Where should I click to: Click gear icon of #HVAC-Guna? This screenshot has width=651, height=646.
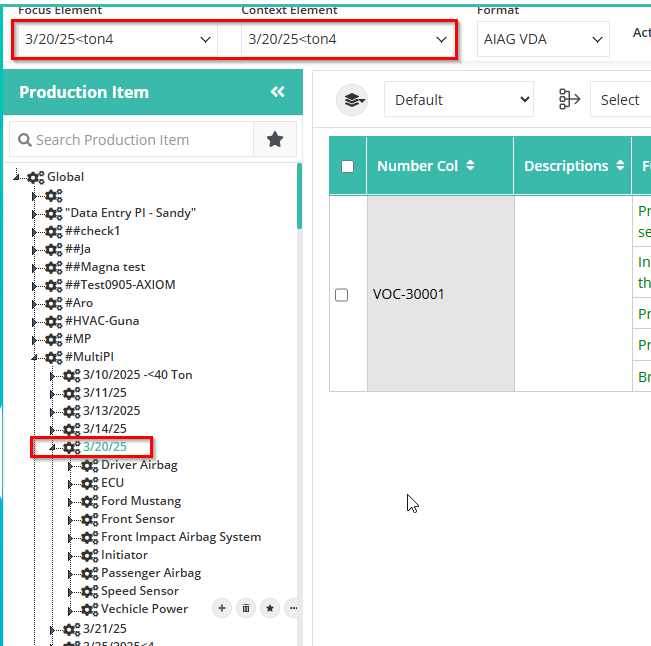54,321
